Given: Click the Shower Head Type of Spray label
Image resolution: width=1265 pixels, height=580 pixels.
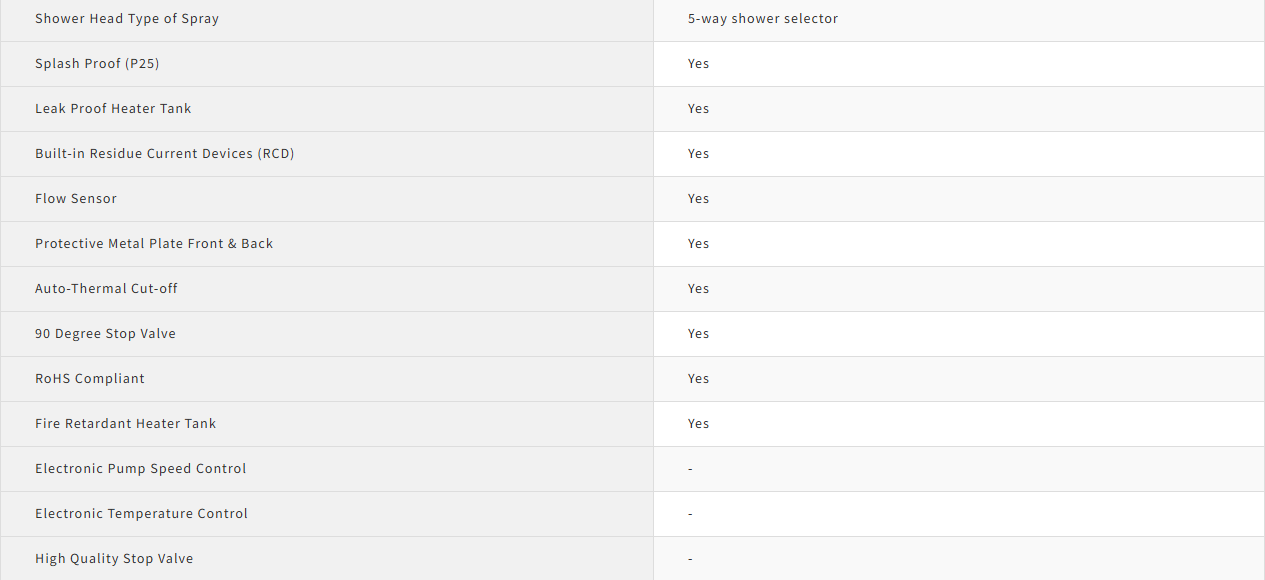Looking at the screenshot, I should [127, 19].
